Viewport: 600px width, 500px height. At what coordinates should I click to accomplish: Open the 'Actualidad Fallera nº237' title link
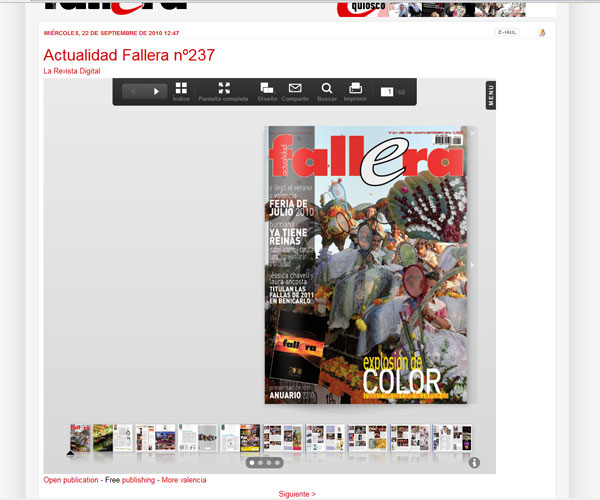(x=128, y=55)
